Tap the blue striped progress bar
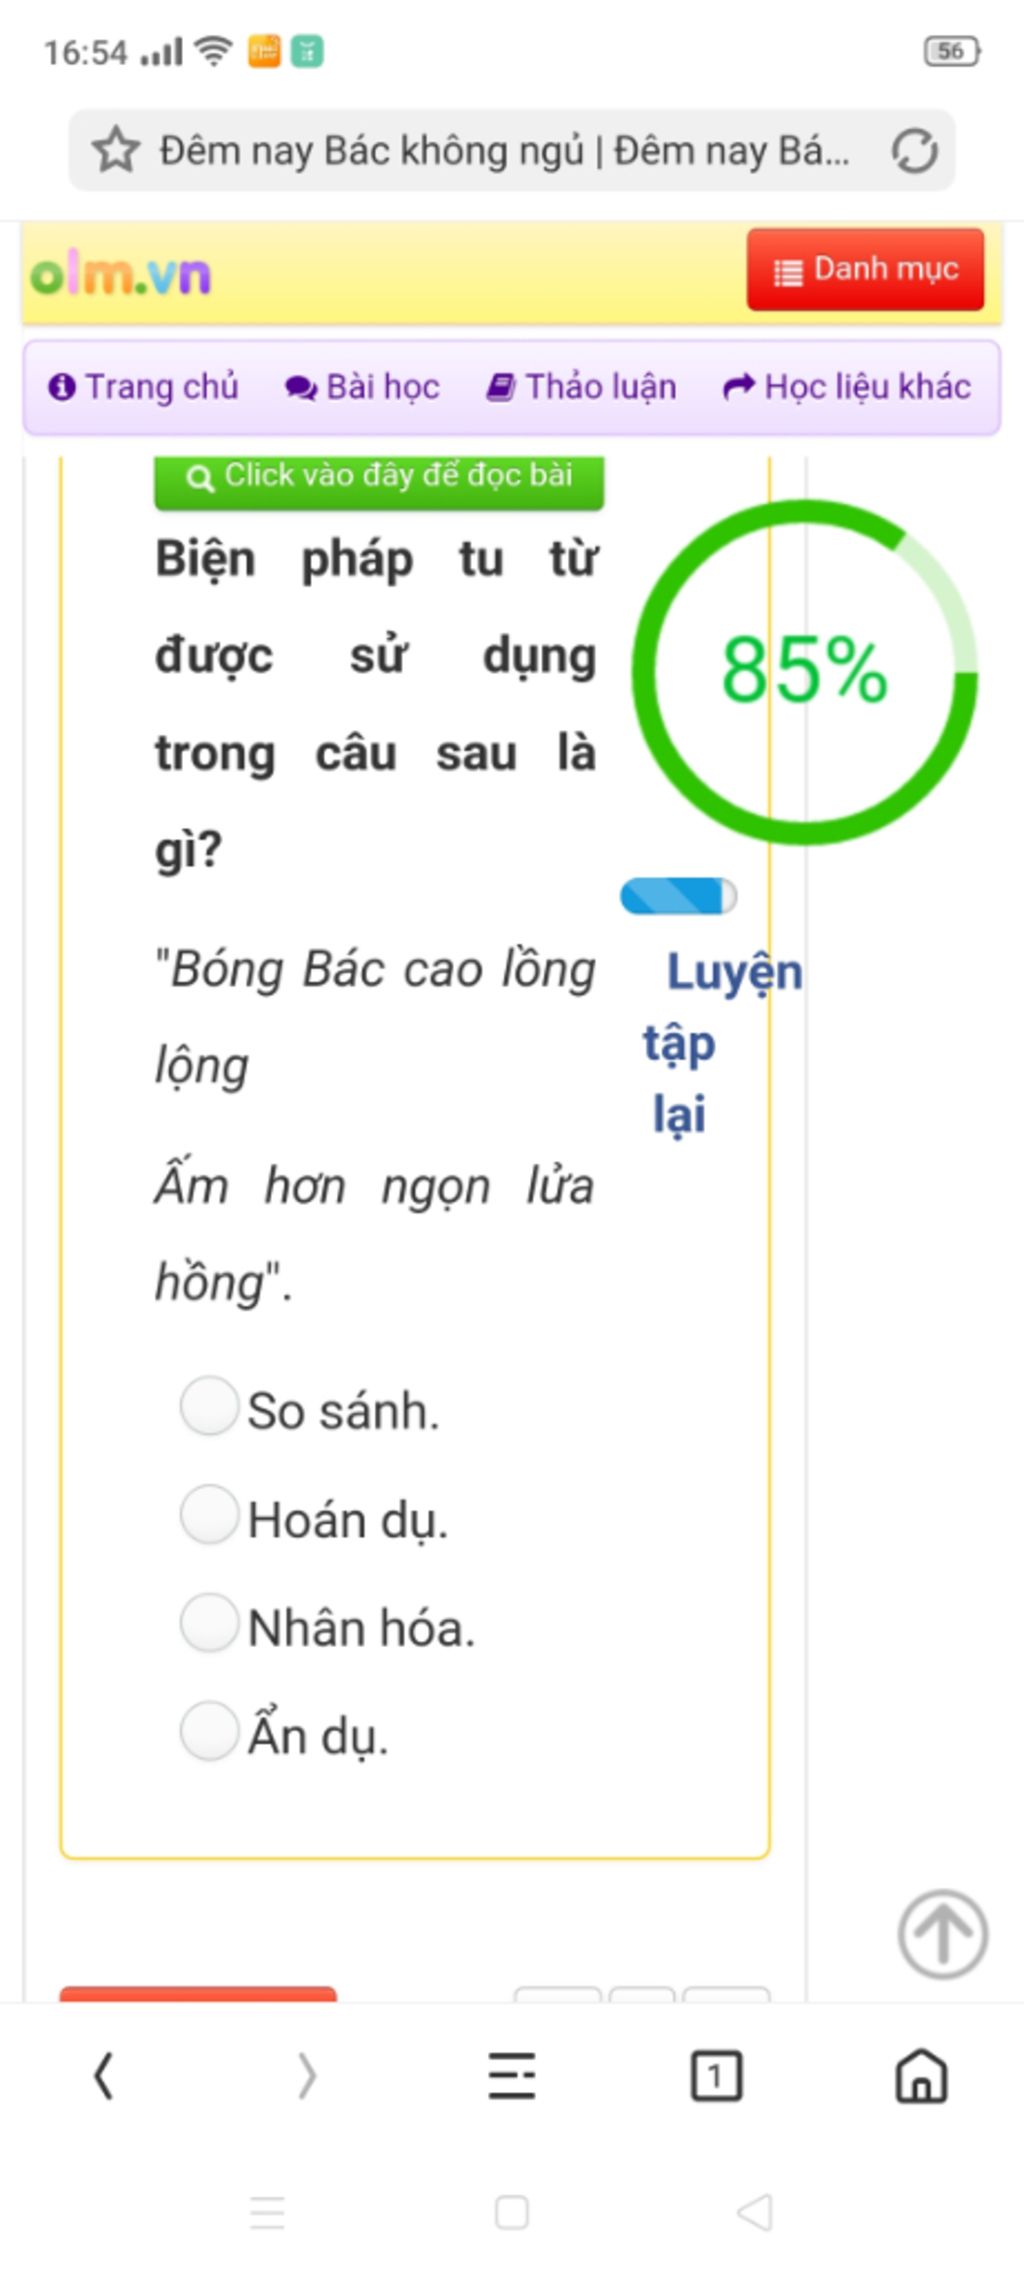Image resolution: width=1024 pixels, height=2275 pixels. coord(679,896)
